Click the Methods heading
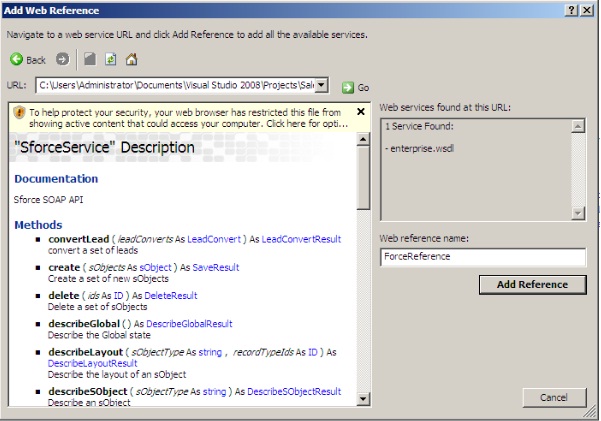This screenshot has height=421, width=601. (38, 225)
